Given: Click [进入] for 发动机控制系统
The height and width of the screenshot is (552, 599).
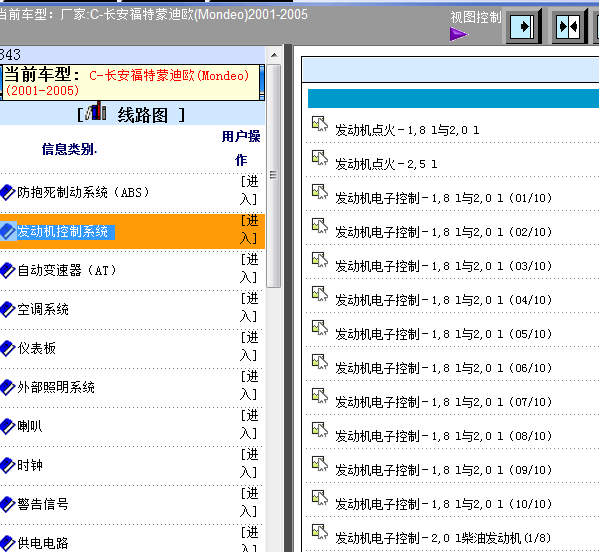Looking at the screenshot, I should [x=249, y=230].
